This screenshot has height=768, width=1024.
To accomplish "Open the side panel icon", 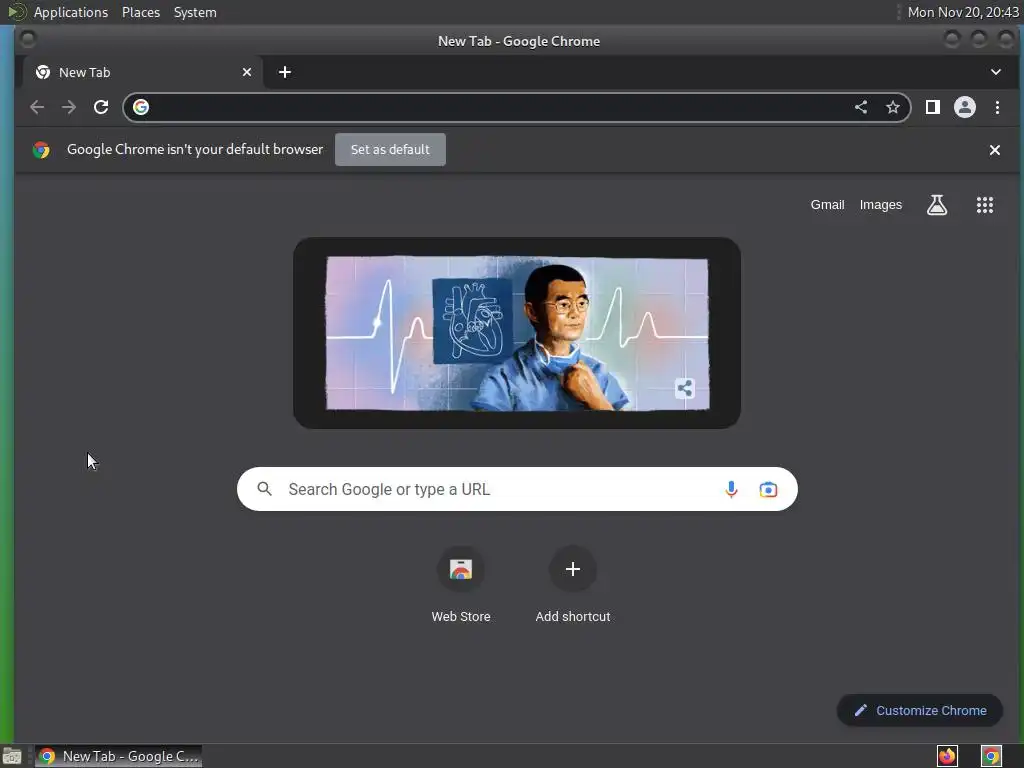I will [x=933, y=107].
